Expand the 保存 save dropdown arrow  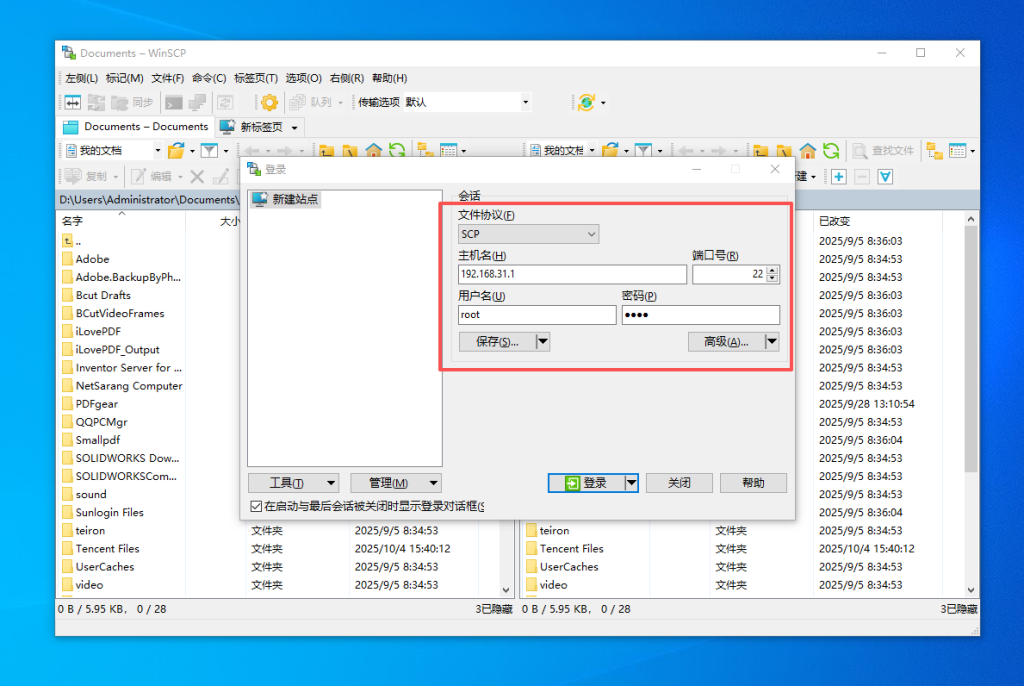coord(543,342)
